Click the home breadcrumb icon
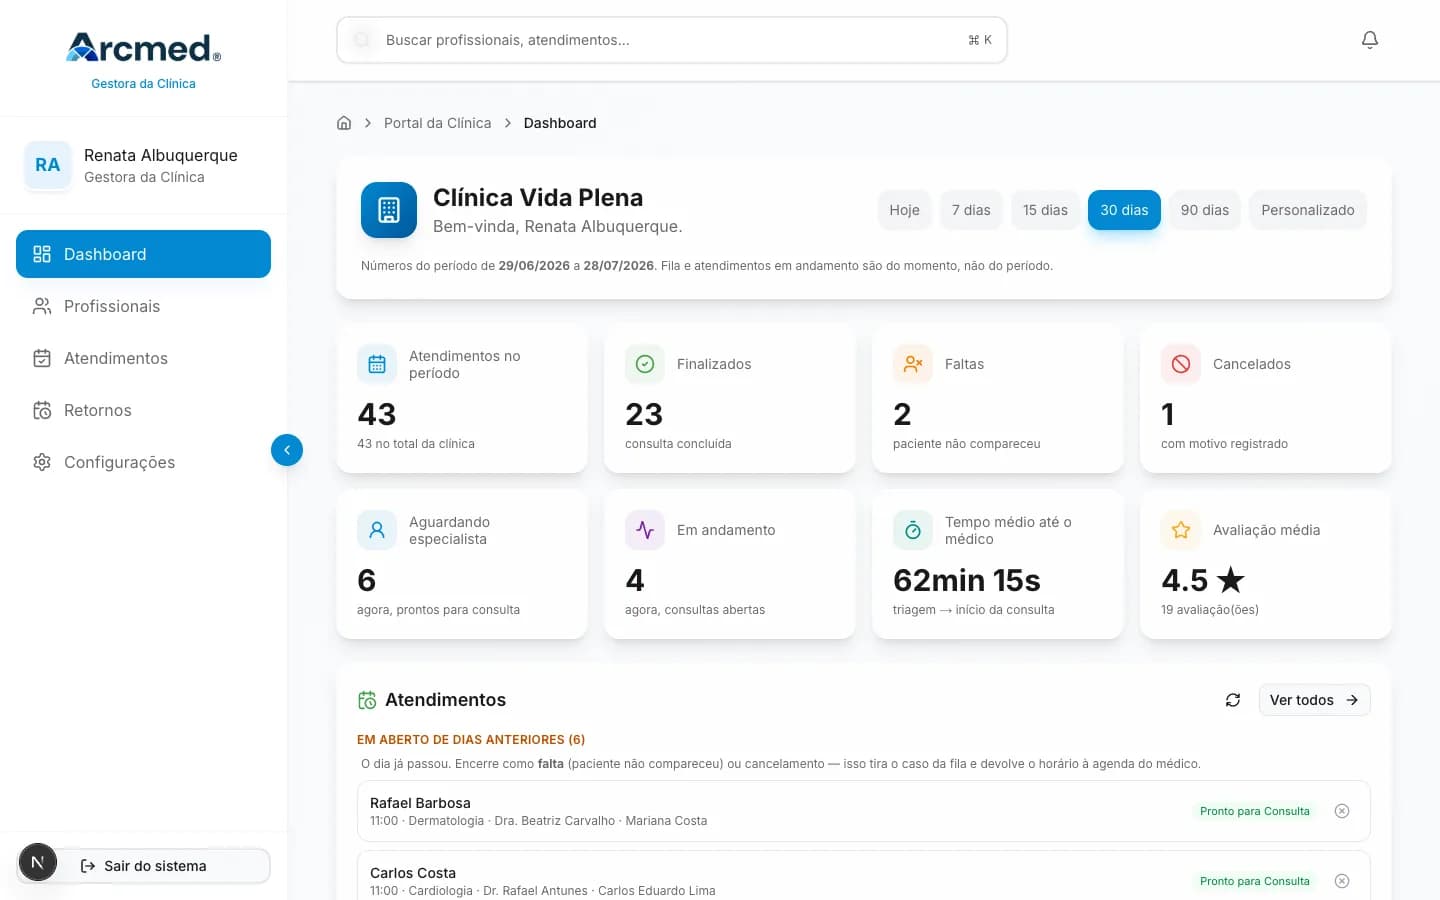 coord(344,123)
